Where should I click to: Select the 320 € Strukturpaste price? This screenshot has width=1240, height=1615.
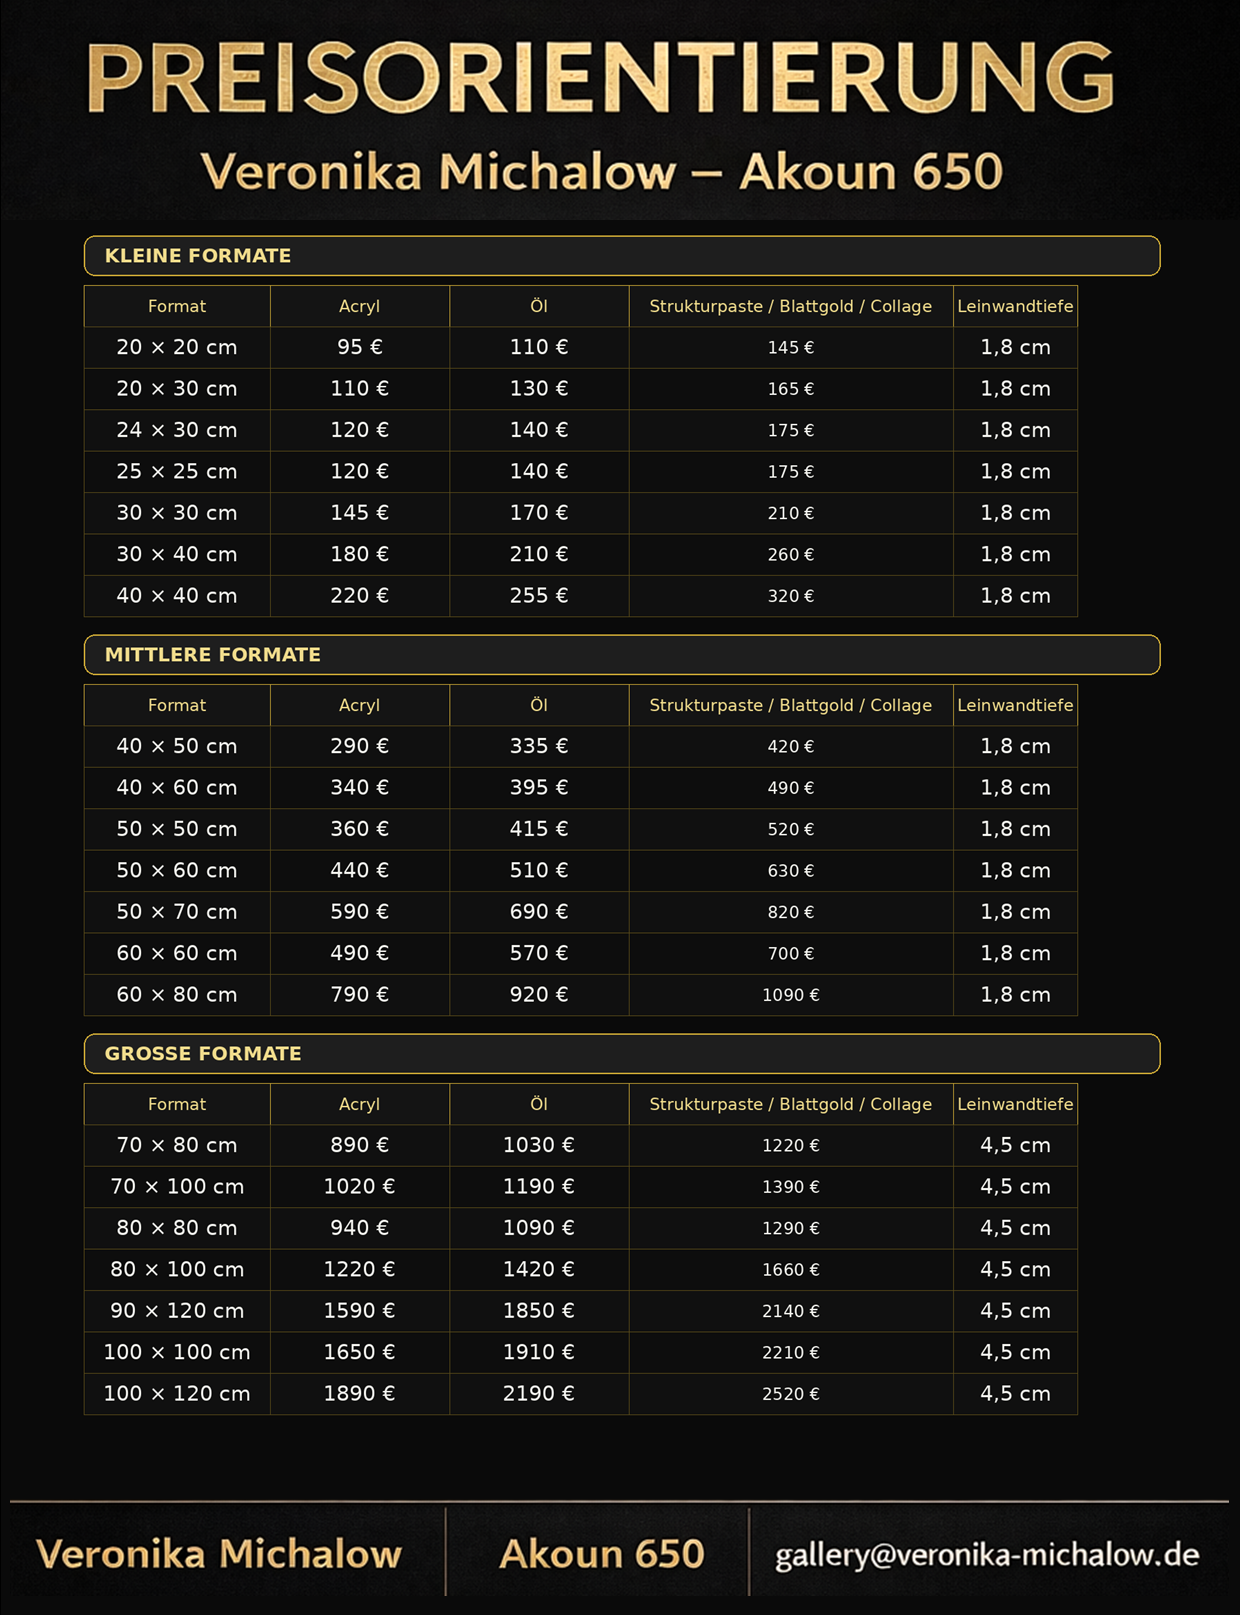click(x=790, y=596)
